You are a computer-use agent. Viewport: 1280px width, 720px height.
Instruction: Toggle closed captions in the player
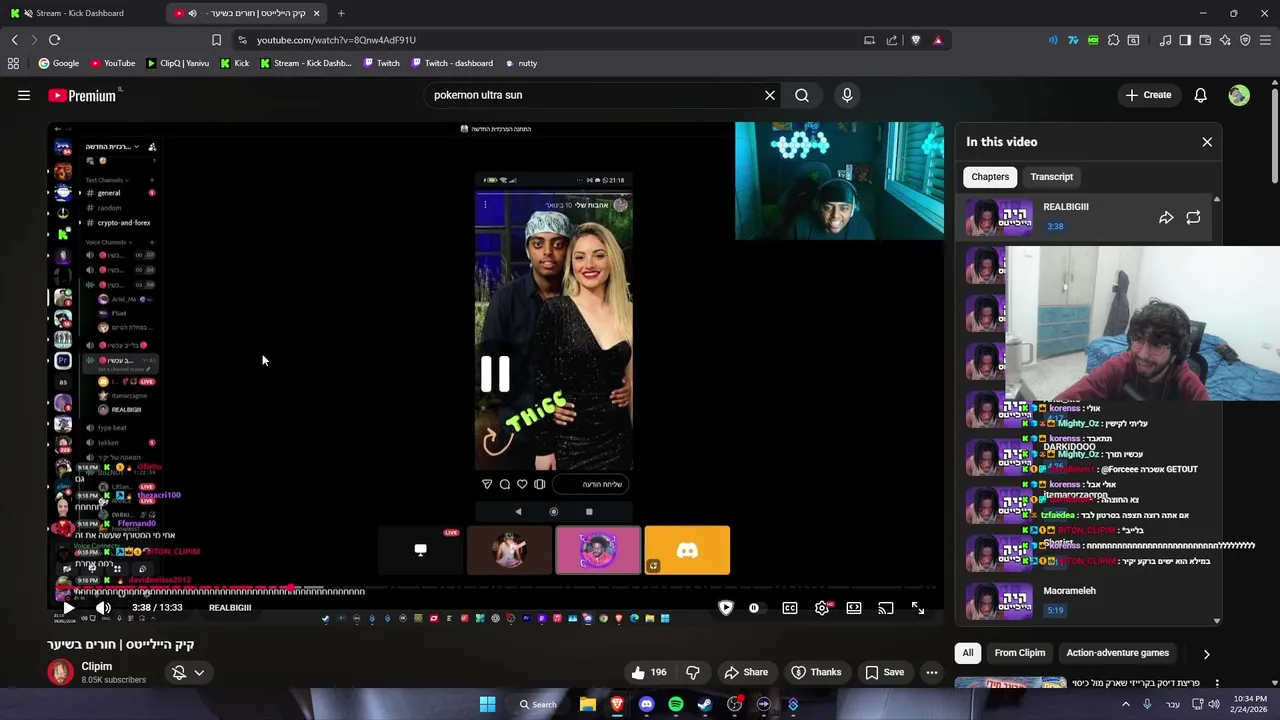(x=790, y=607)
